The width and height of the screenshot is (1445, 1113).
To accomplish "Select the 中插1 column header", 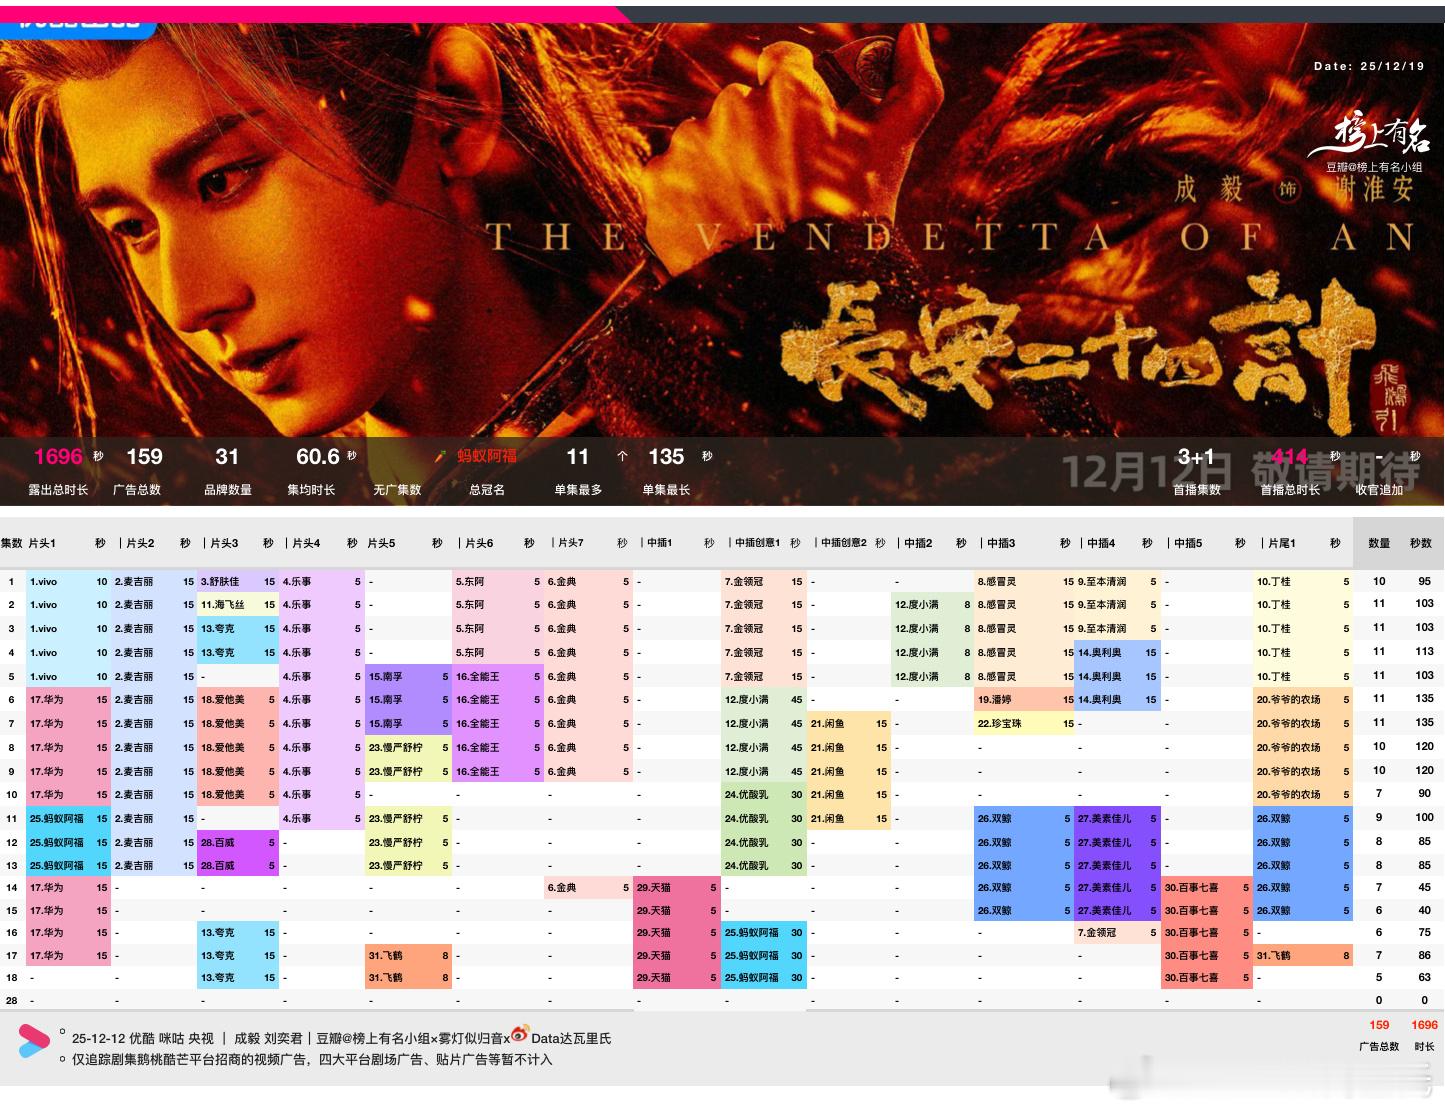I will pos(659,543).
